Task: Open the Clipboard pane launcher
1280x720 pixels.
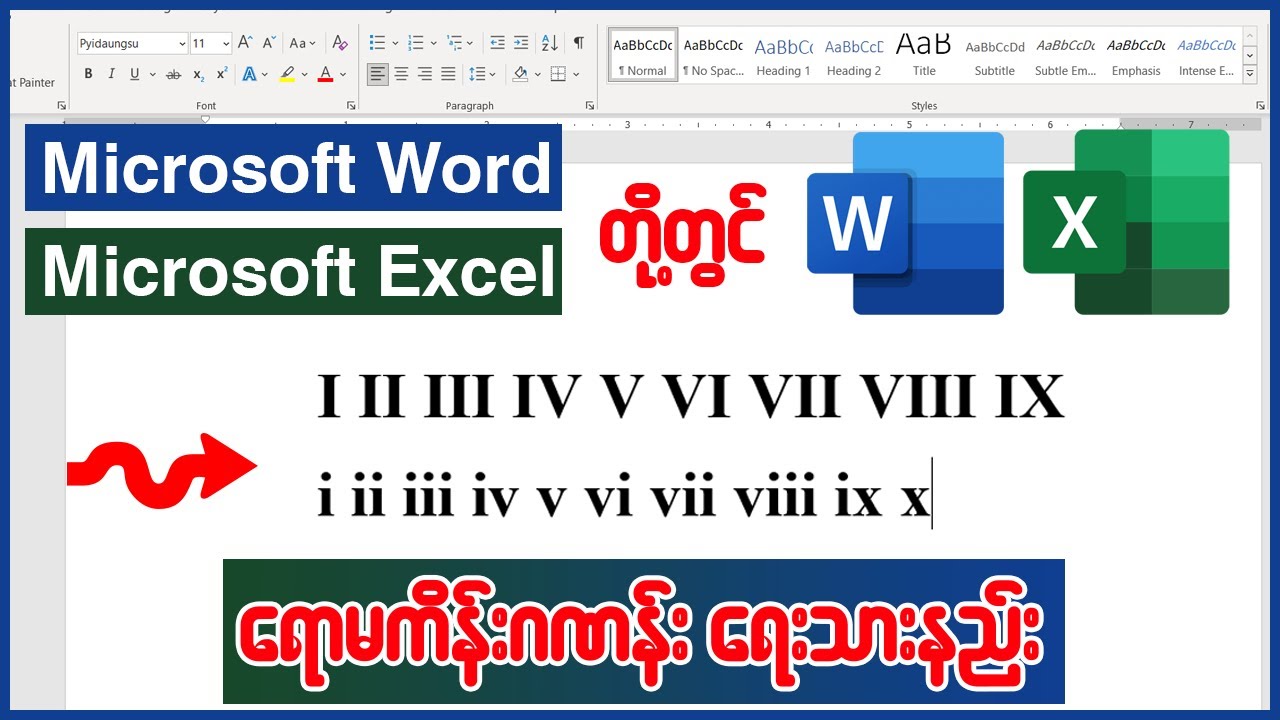Action: pos(61,105)
